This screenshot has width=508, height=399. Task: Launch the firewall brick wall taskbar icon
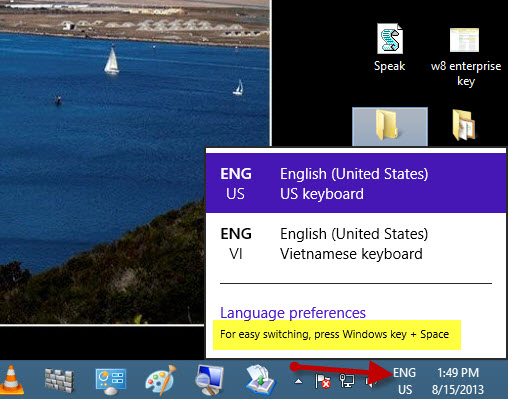coord(59,380)
